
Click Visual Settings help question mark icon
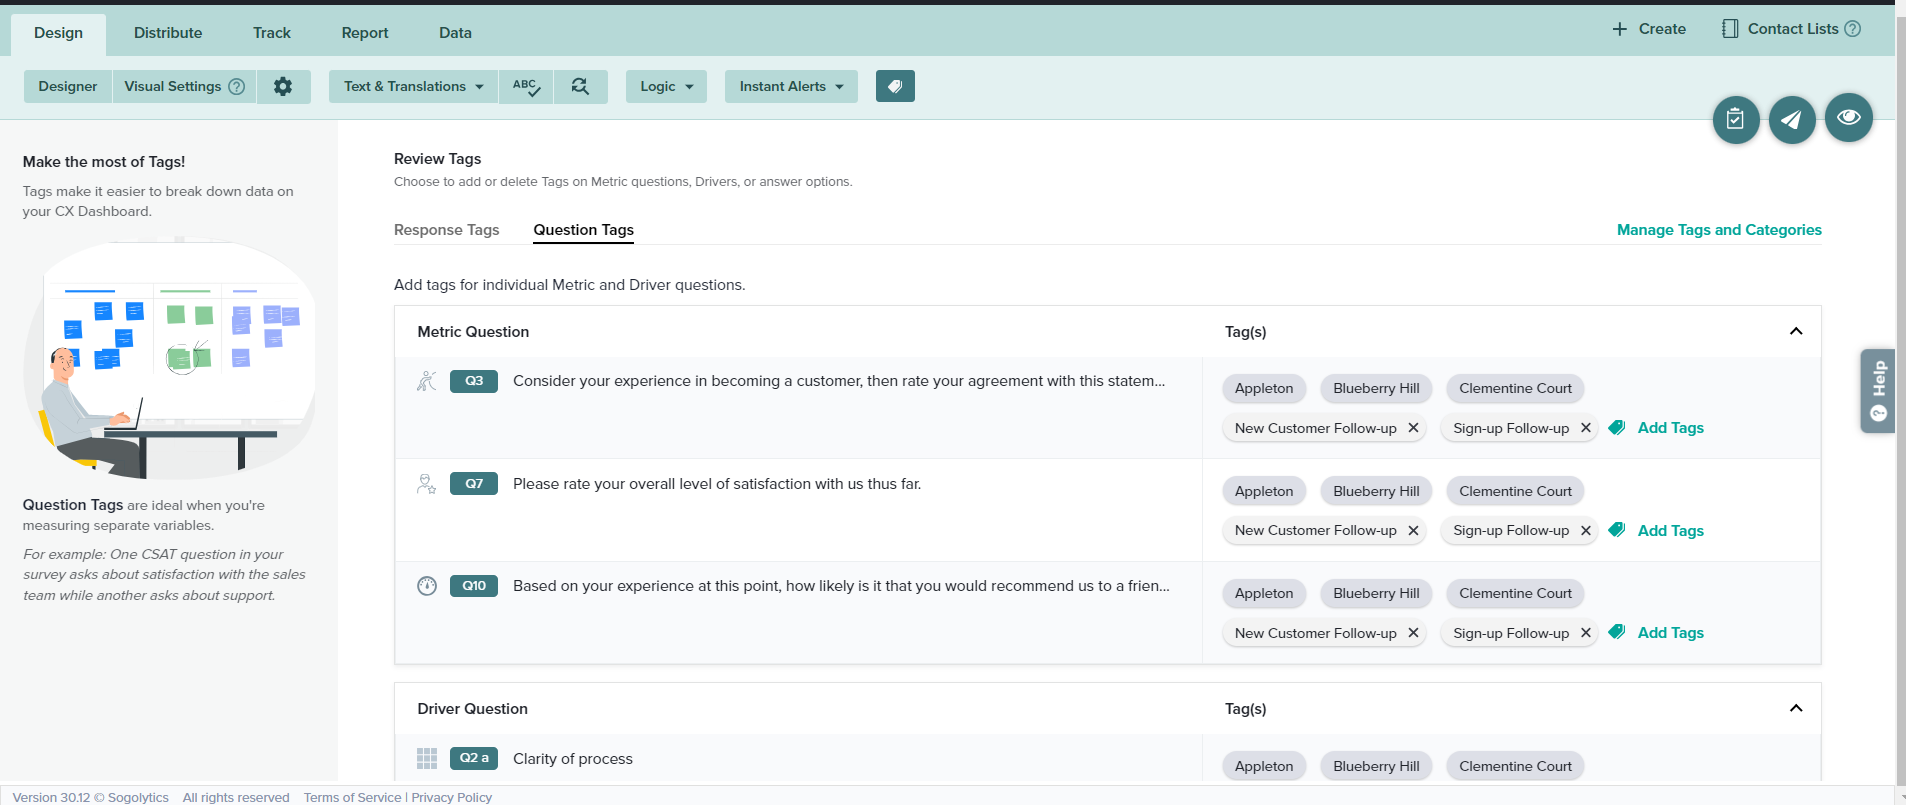(237, 87)
